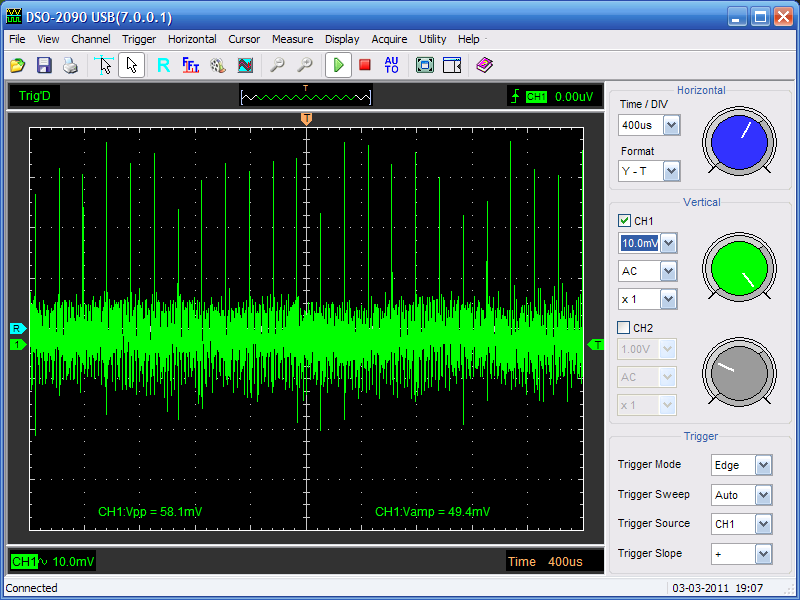Expand the Format Y - T dropdown
Viewport: 800px width, 600px height.
(671, 171)
